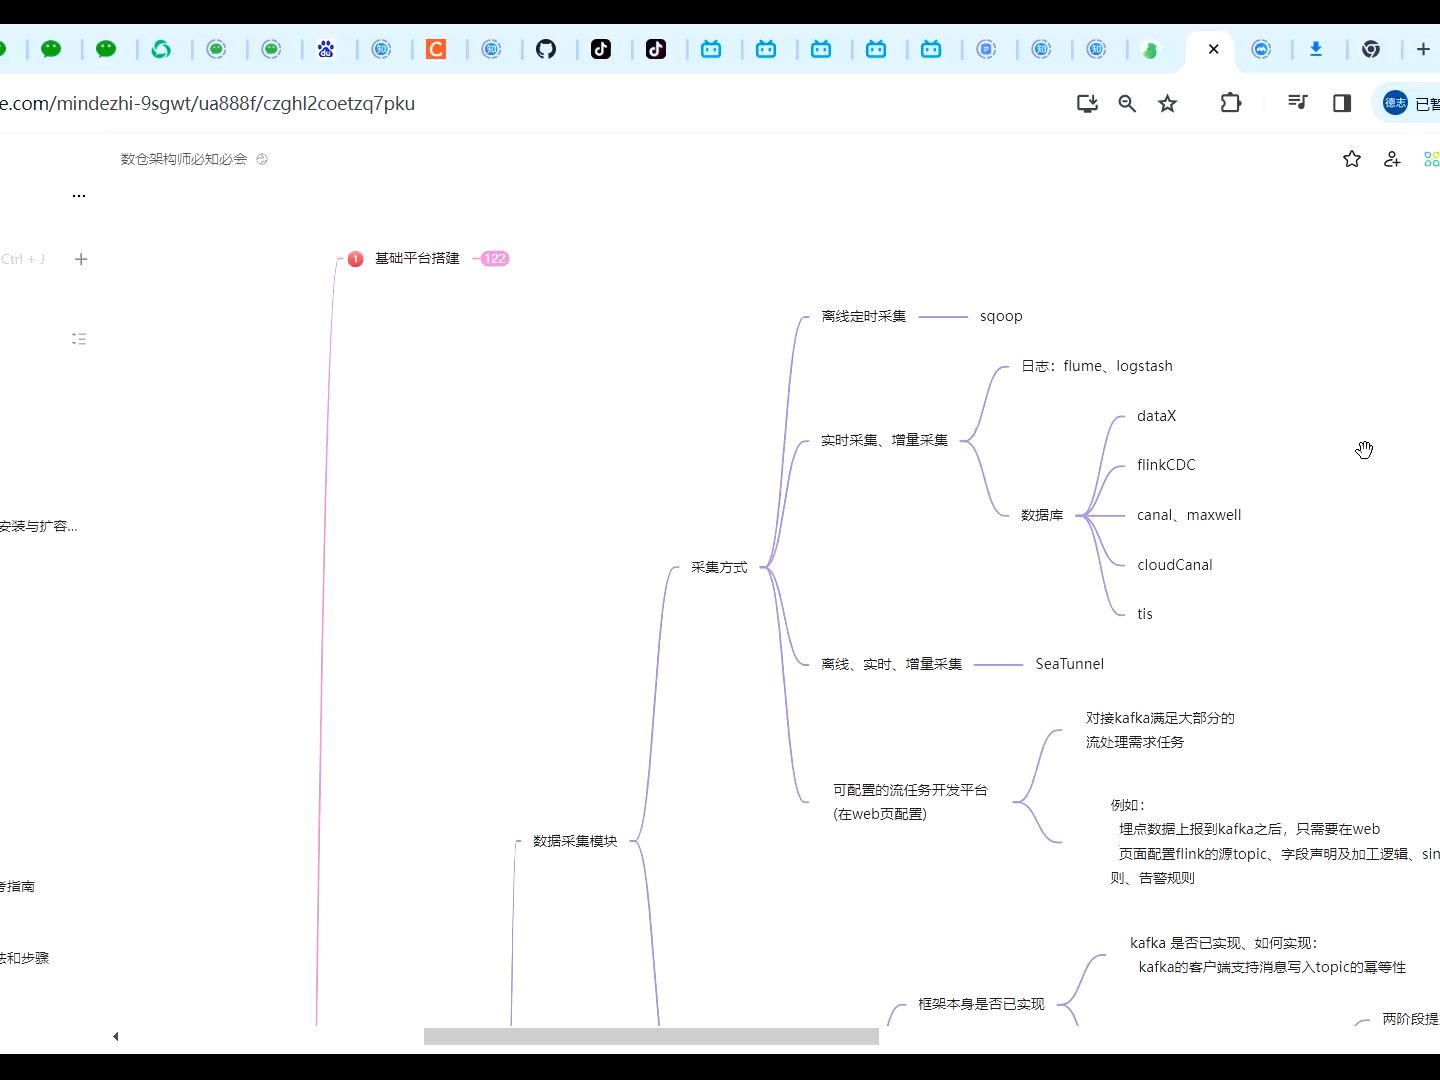The image size is (1440, 1080).
Task: Open the colorful apps grid icon
Action: pyautogui.click(x=1431, y=159)
